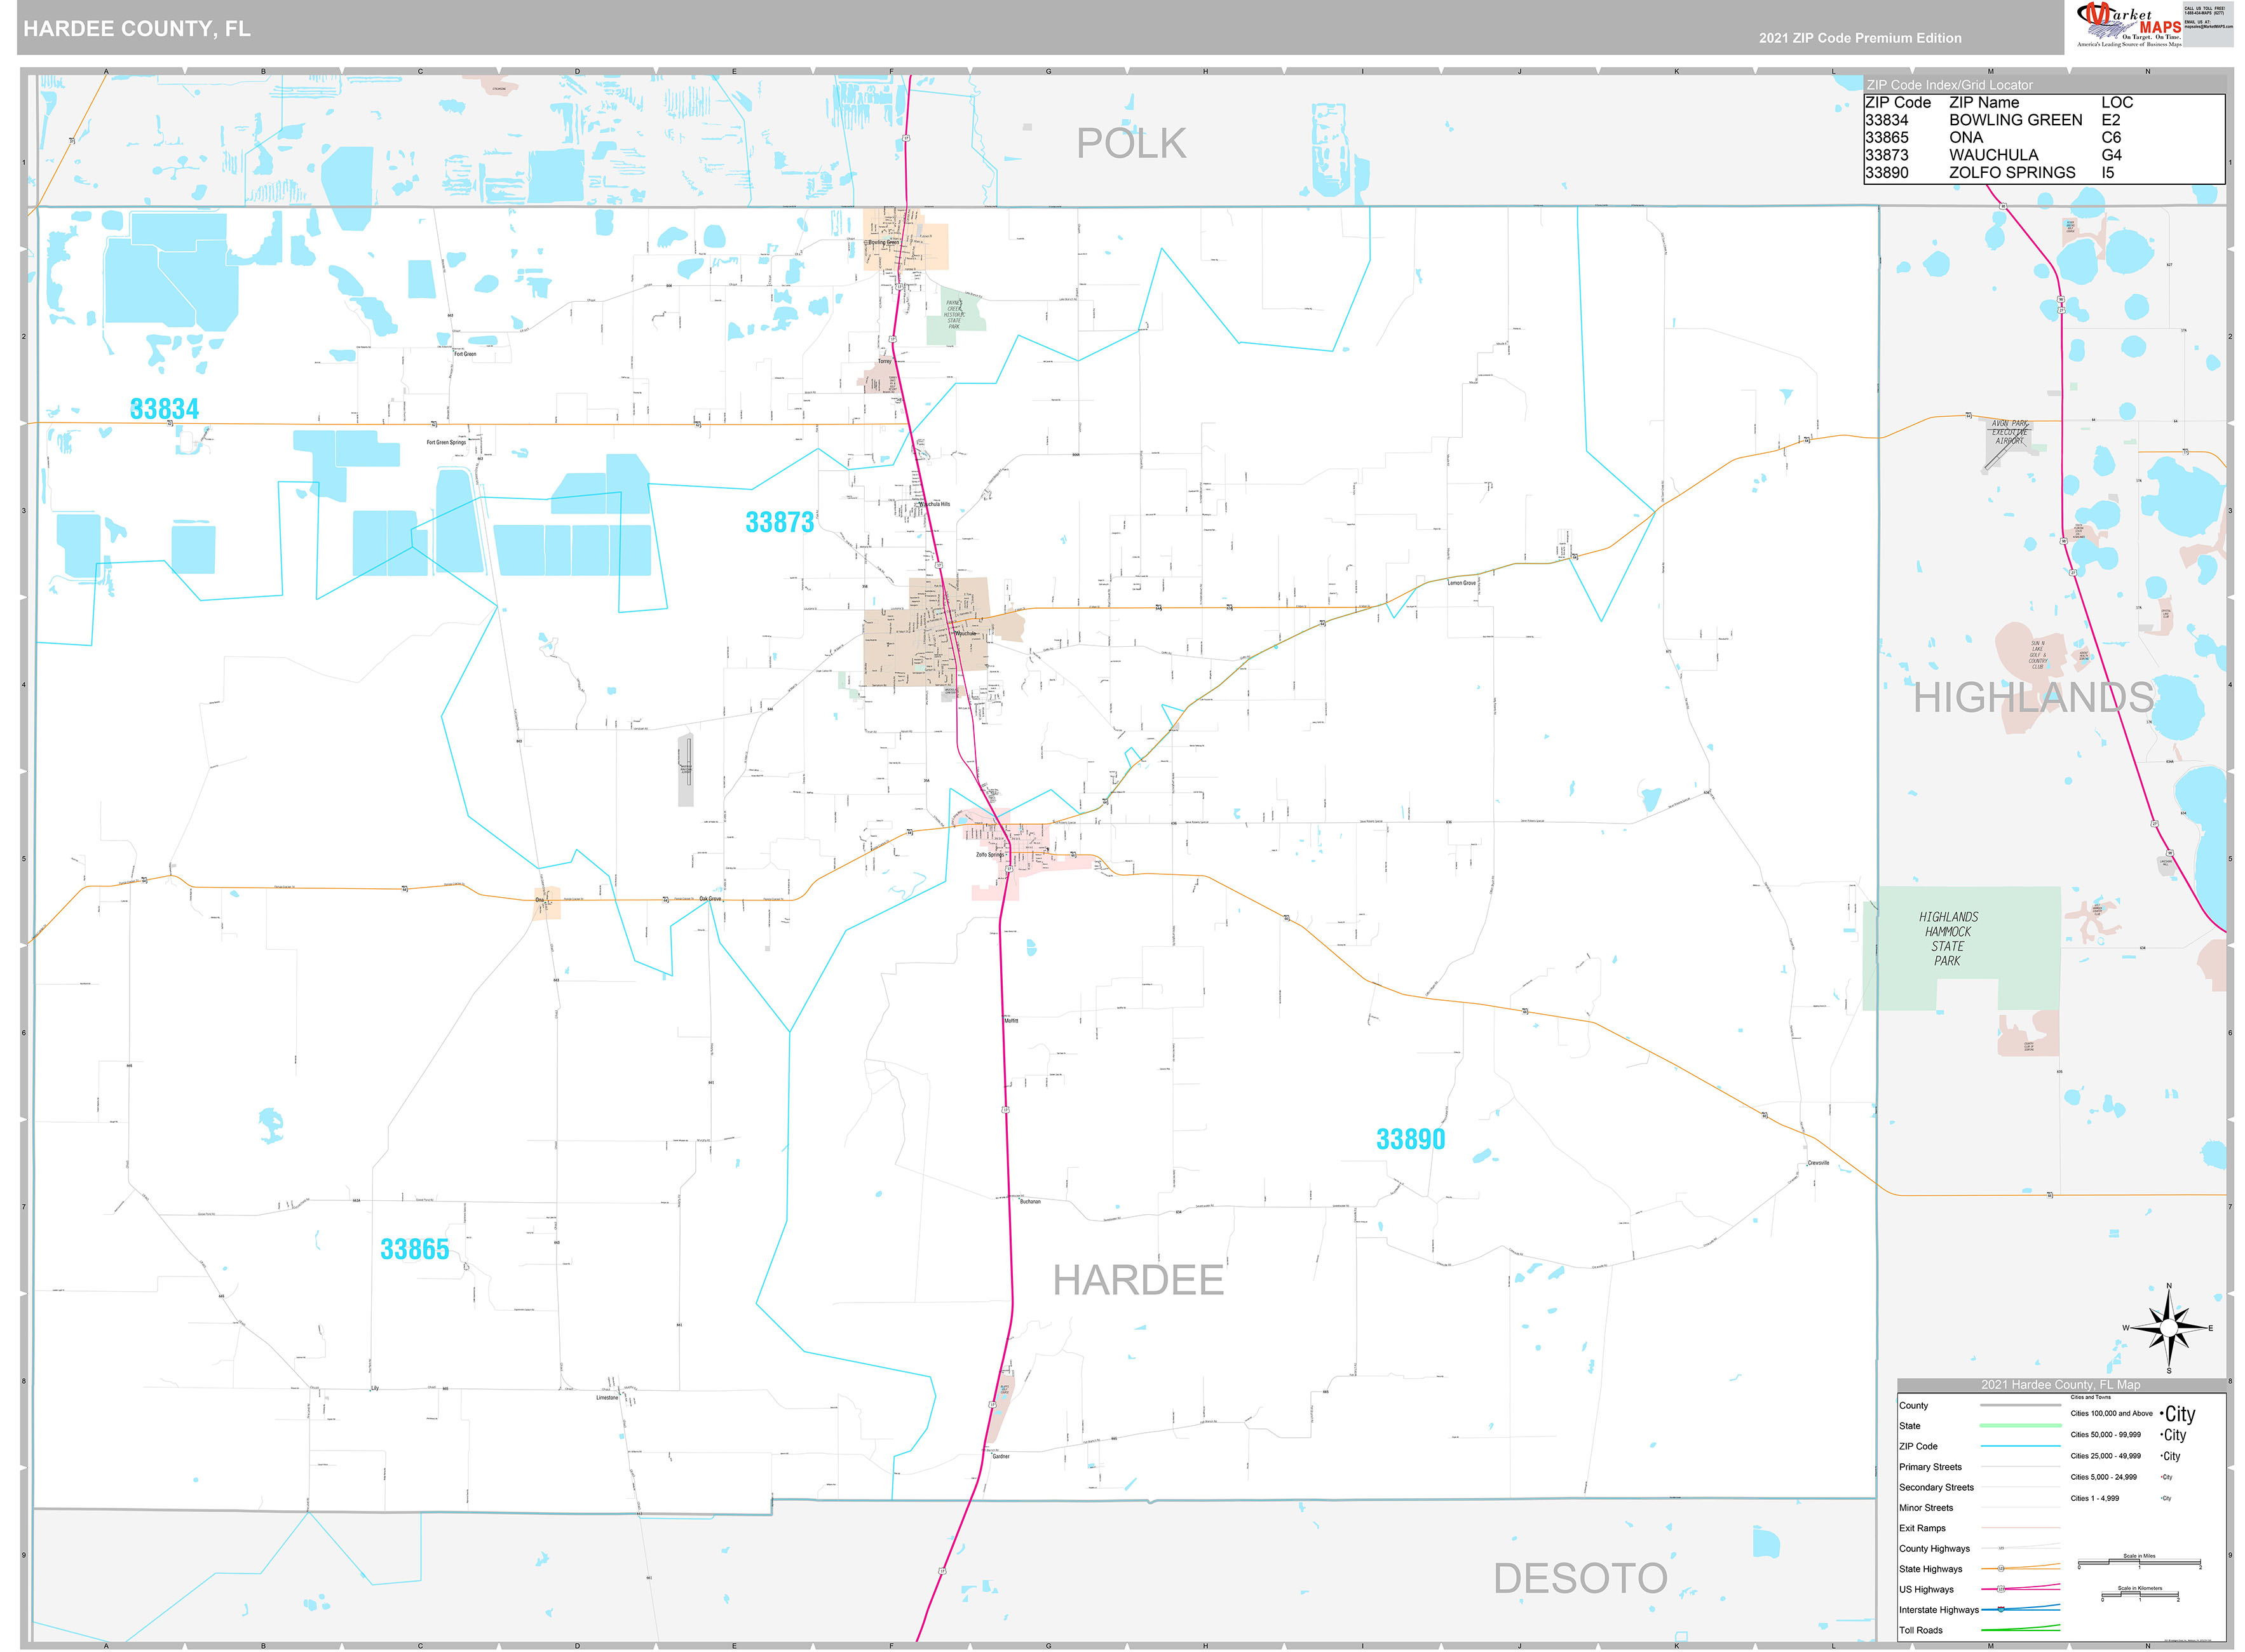Click the County Highways marker in legend
The height and width of the screenshot is (1652, 2245).
tap(2001, 1549)
